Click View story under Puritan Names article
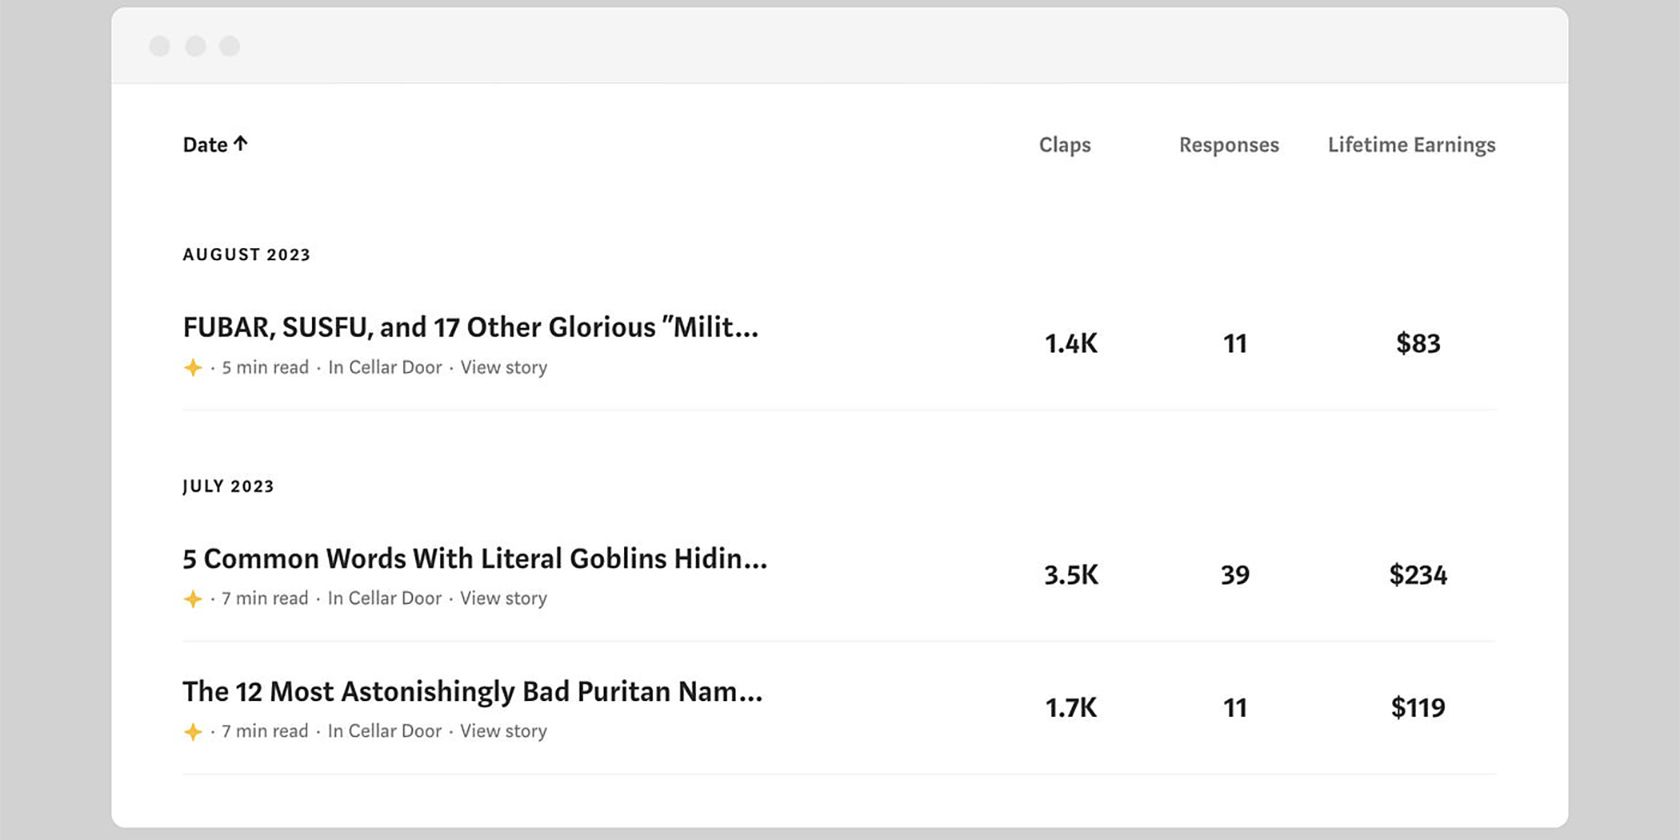This screenshot has width=1680, height=840. (503, 732)
